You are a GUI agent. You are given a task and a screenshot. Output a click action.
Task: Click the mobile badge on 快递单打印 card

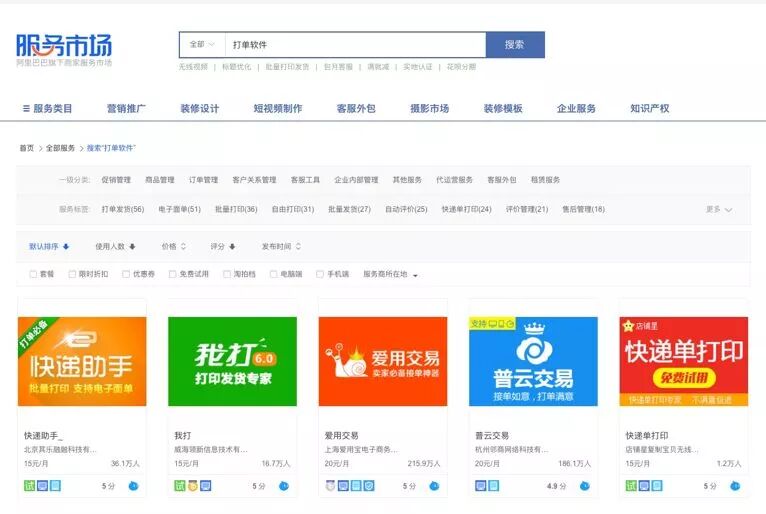click(657, 486)
